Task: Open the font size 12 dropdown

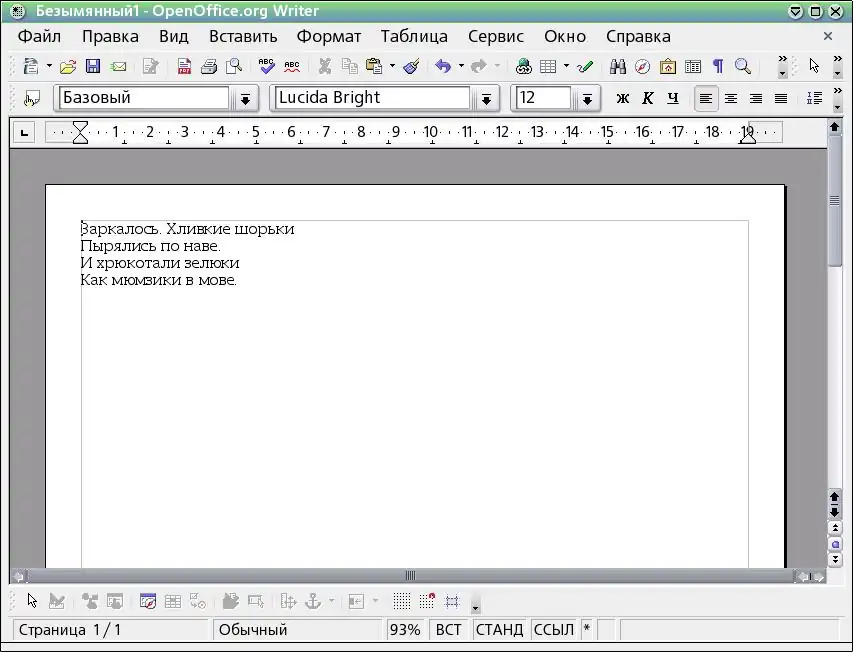Action: point(586,99)
